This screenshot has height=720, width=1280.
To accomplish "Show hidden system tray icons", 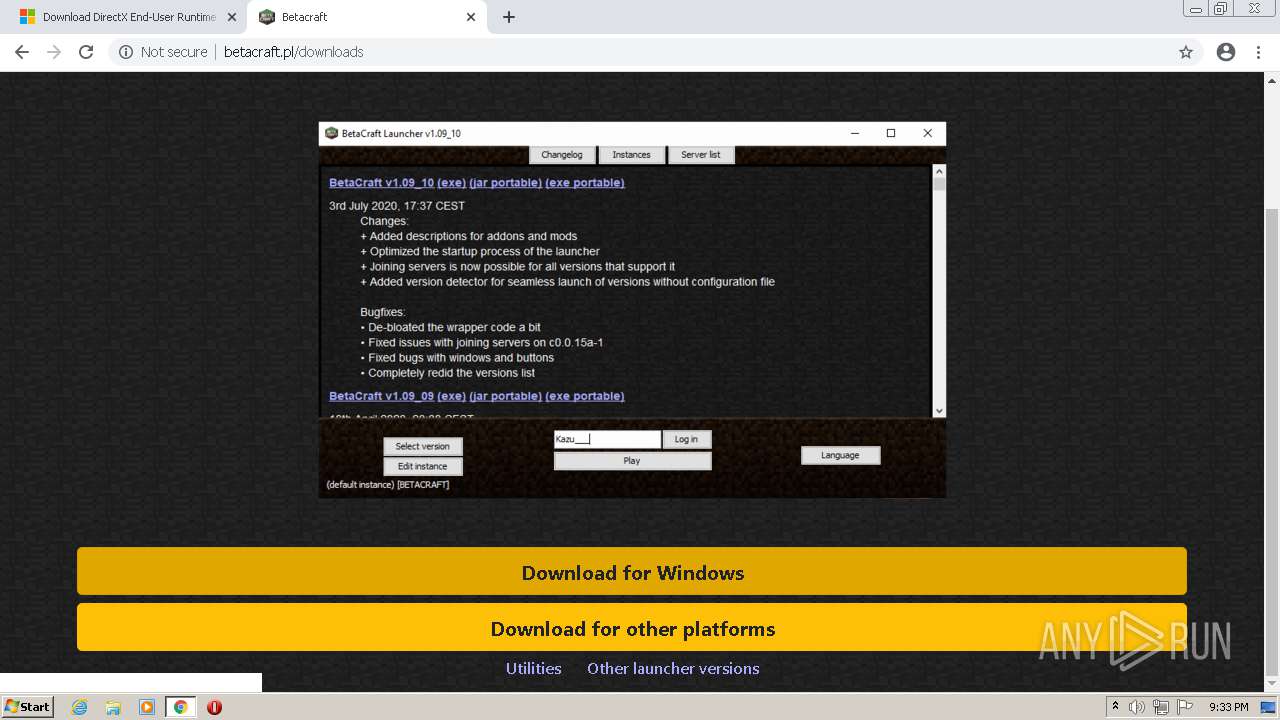I will pyautogui.click(x=1115, y=706).
